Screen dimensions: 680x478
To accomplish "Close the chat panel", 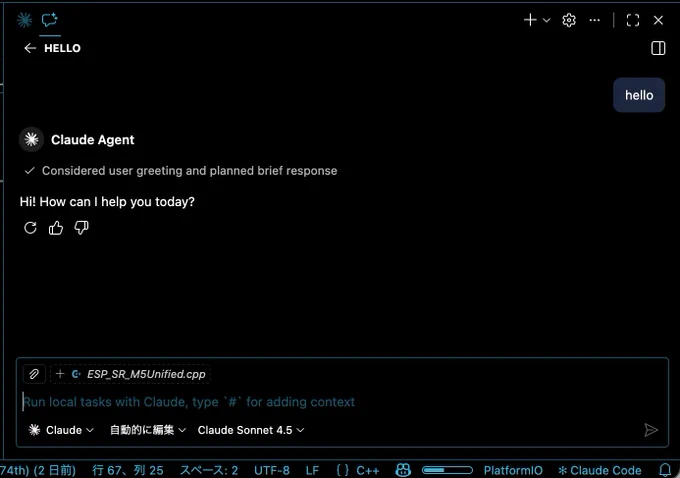I will (x=658, y=20).
